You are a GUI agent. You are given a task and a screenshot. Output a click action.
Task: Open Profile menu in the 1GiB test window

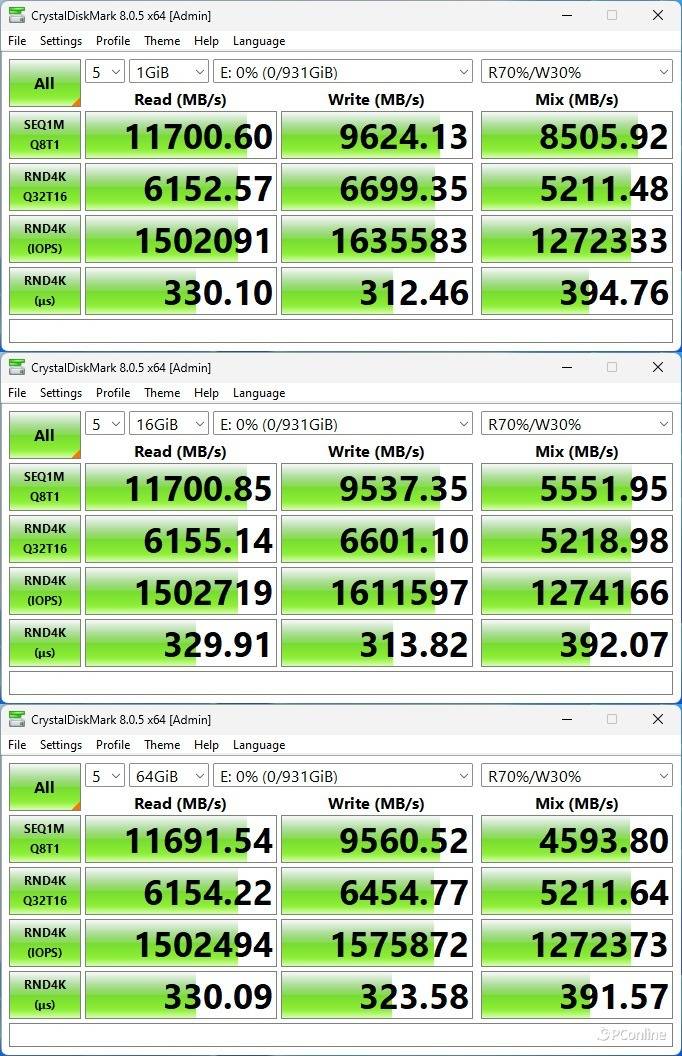112,40
